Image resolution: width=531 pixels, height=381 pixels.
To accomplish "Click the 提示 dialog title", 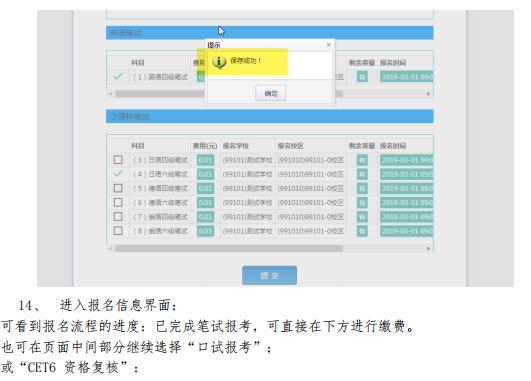I will (214, 45).
